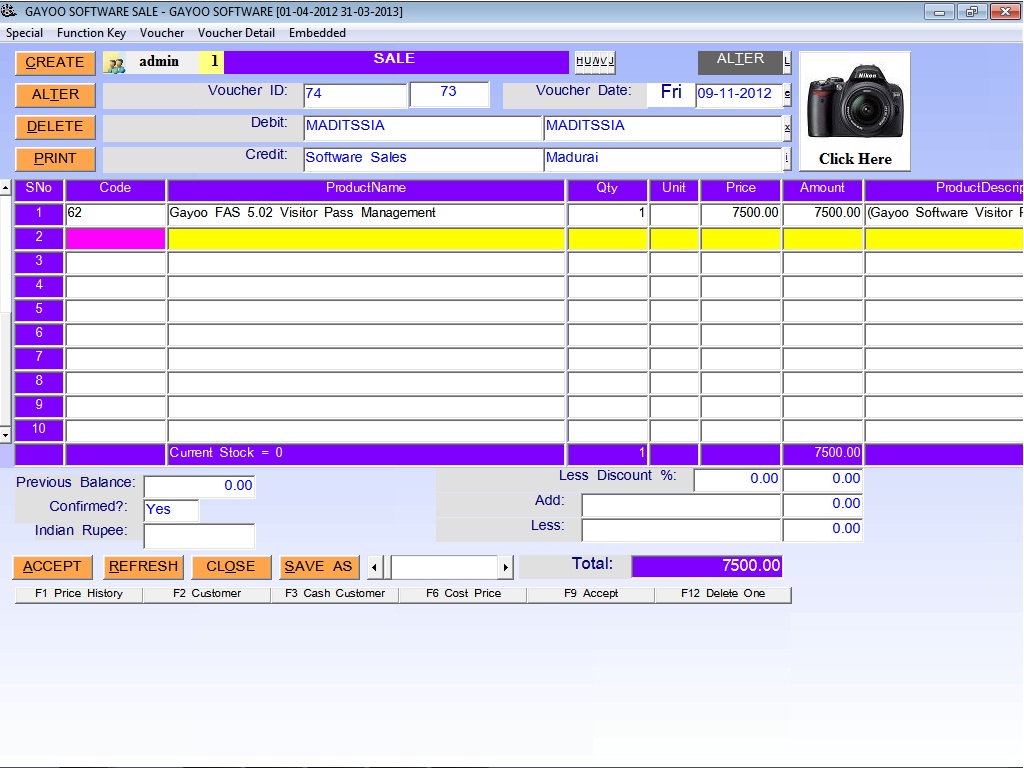Open the Function Key menu
This screenshot has width=1024, height=768.
(91, 33)
